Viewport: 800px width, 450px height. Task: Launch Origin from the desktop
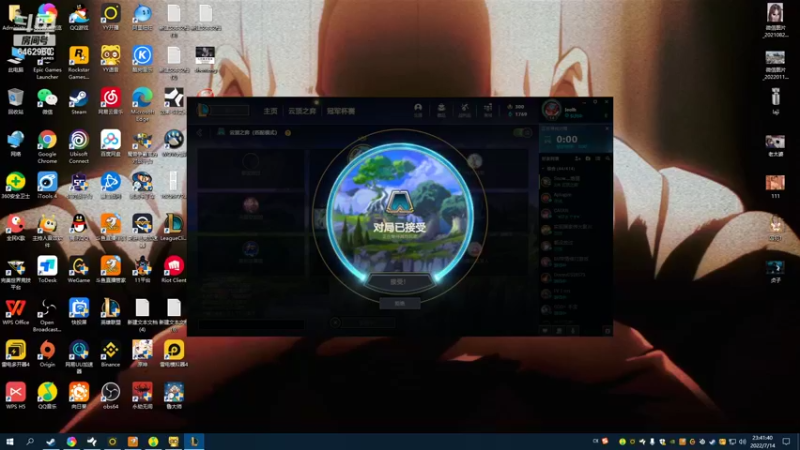click(47, 354)
